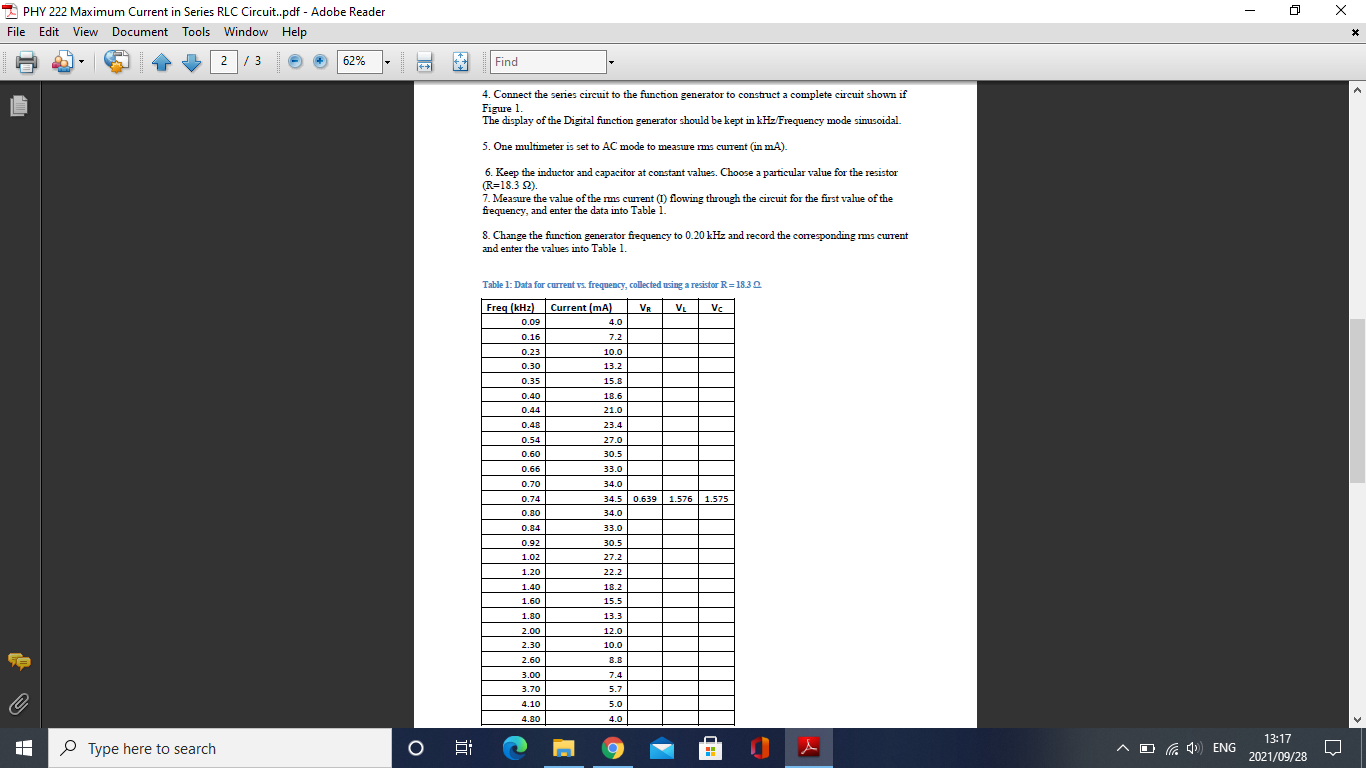1366x768 pixels.
Task: Go to next page with down arrow
Action: point(191,62)
